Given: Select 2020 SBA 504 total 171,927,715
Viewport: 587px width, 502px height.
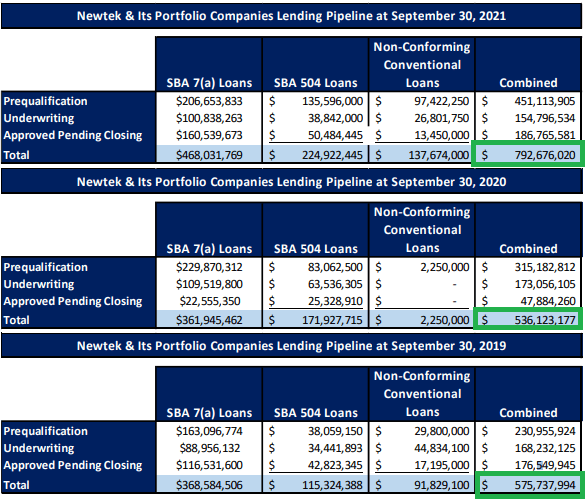Looking at the screenshot, I should [335, 320].
